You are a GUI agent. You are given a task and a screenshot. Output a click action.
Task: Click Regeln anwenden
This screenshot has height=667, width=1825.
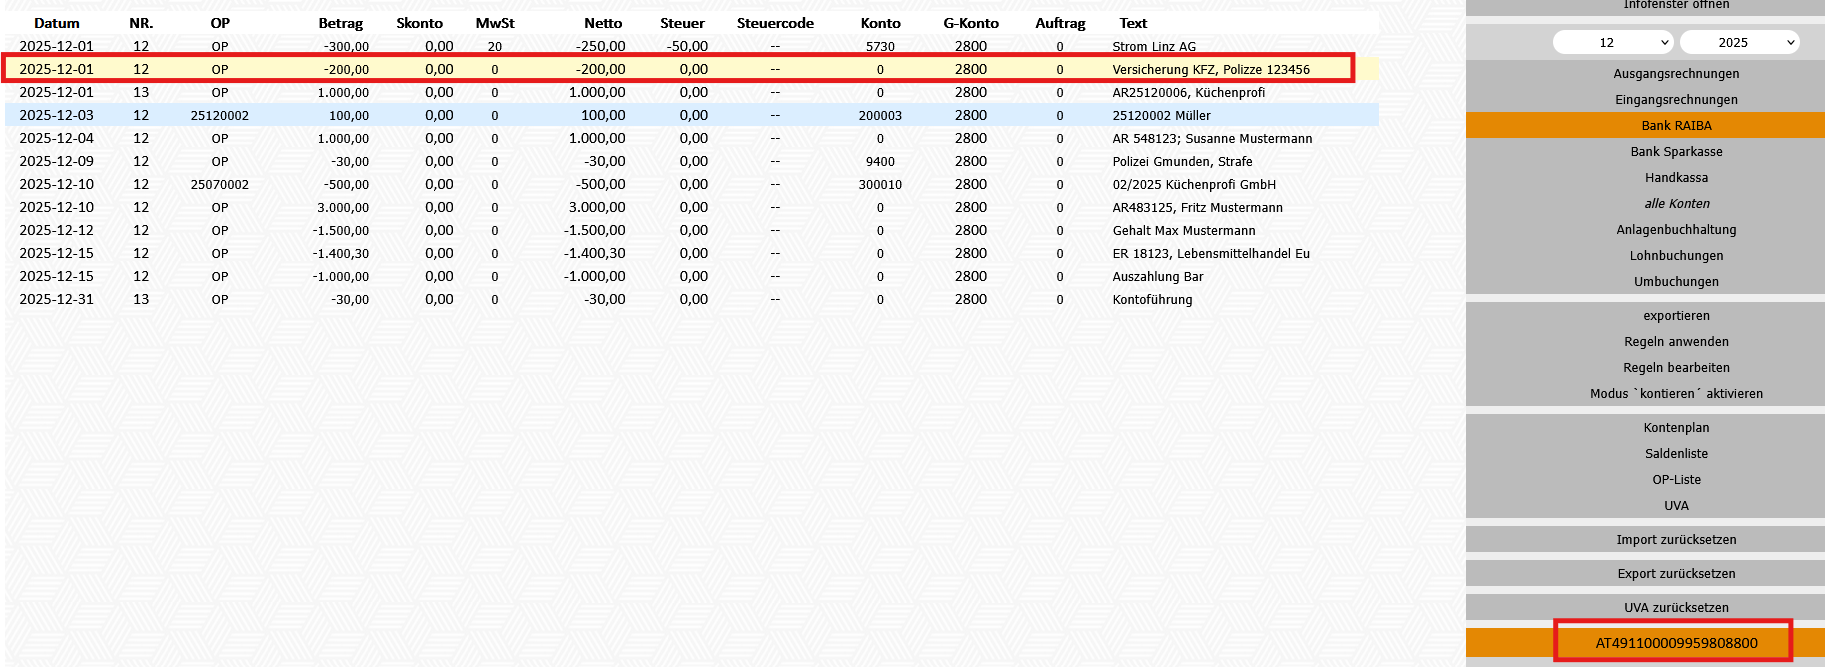pyautogui.click(x=1676, y=342)
